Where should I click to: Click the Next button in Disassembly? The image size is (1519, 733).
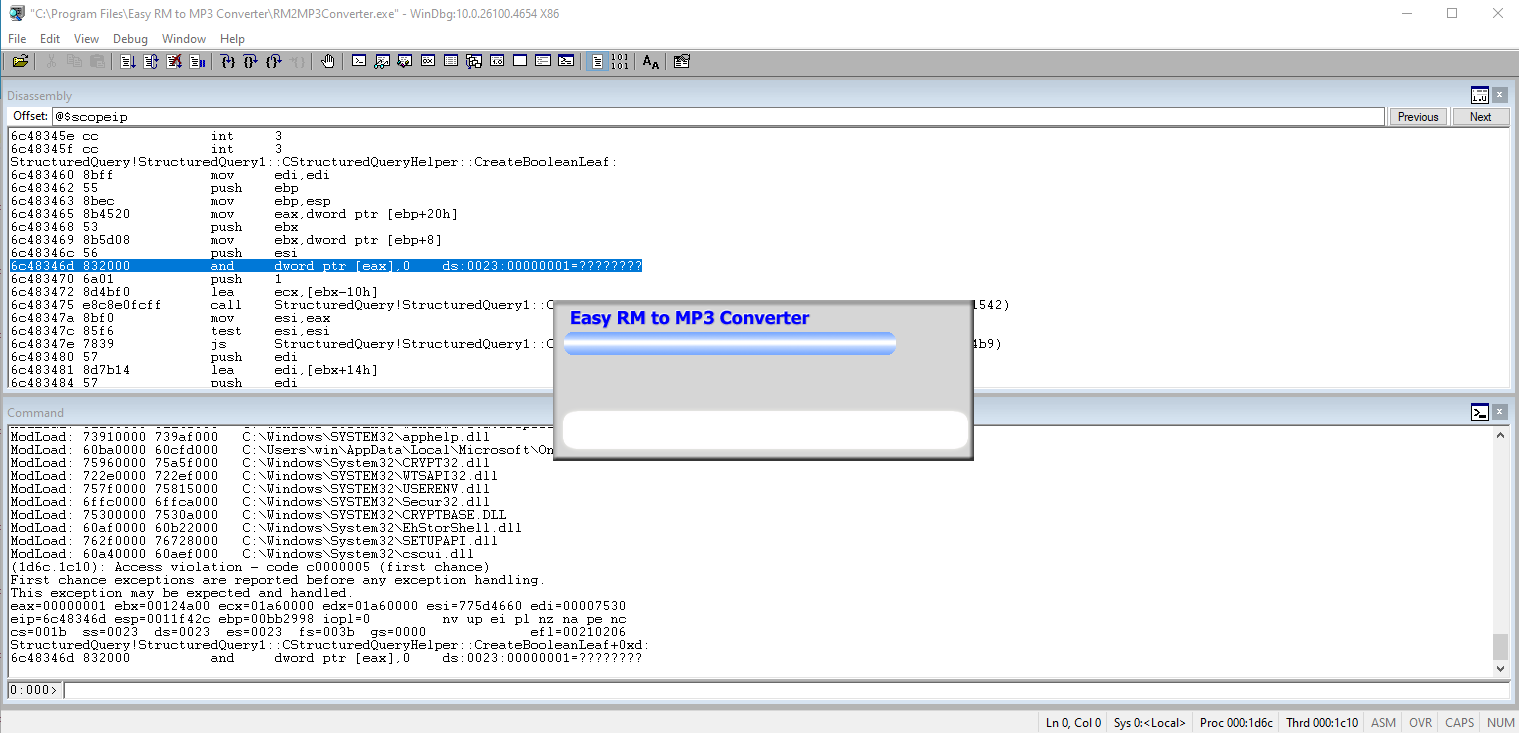1480,117
